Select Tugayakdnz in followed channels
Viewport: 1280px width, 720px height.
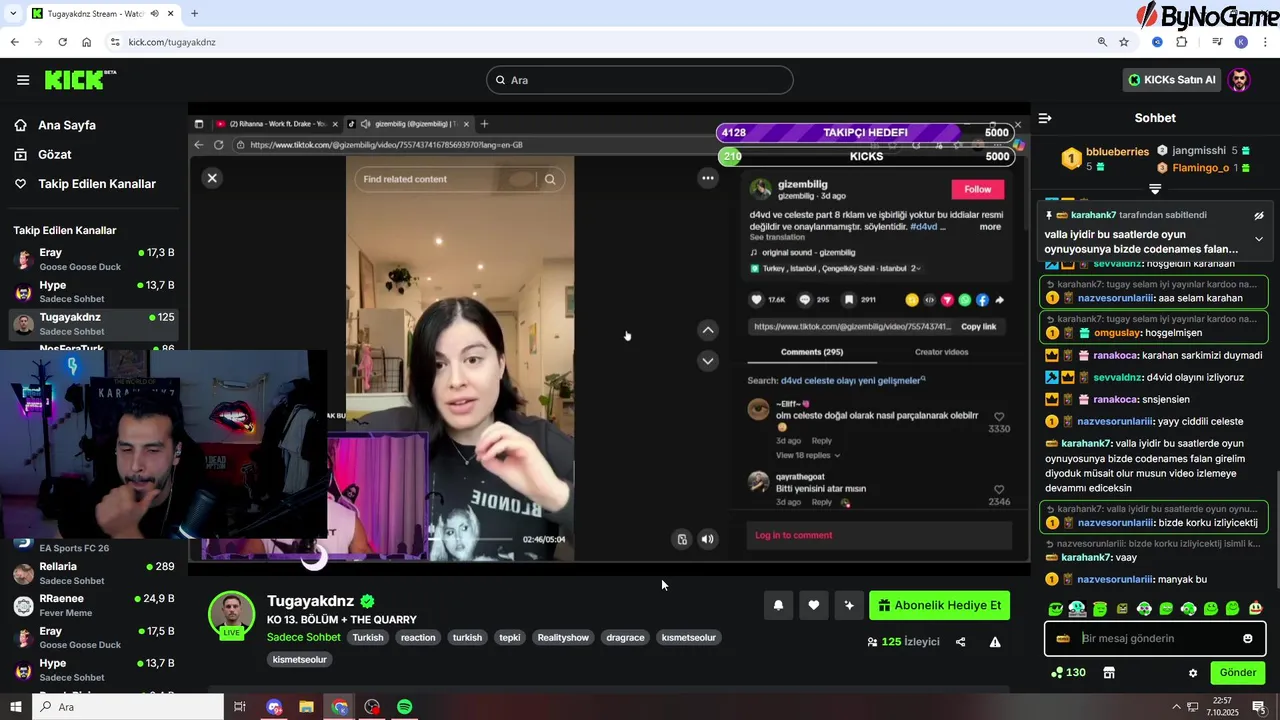tap(94, 323)
